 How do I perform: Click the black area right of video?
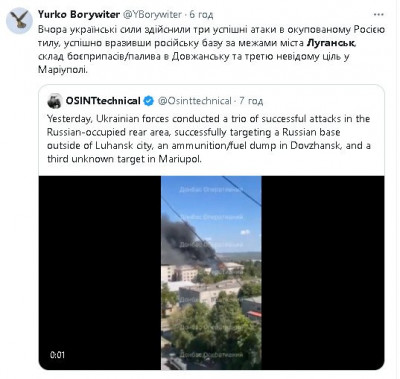pyautogui.click(x=323, y=273)
